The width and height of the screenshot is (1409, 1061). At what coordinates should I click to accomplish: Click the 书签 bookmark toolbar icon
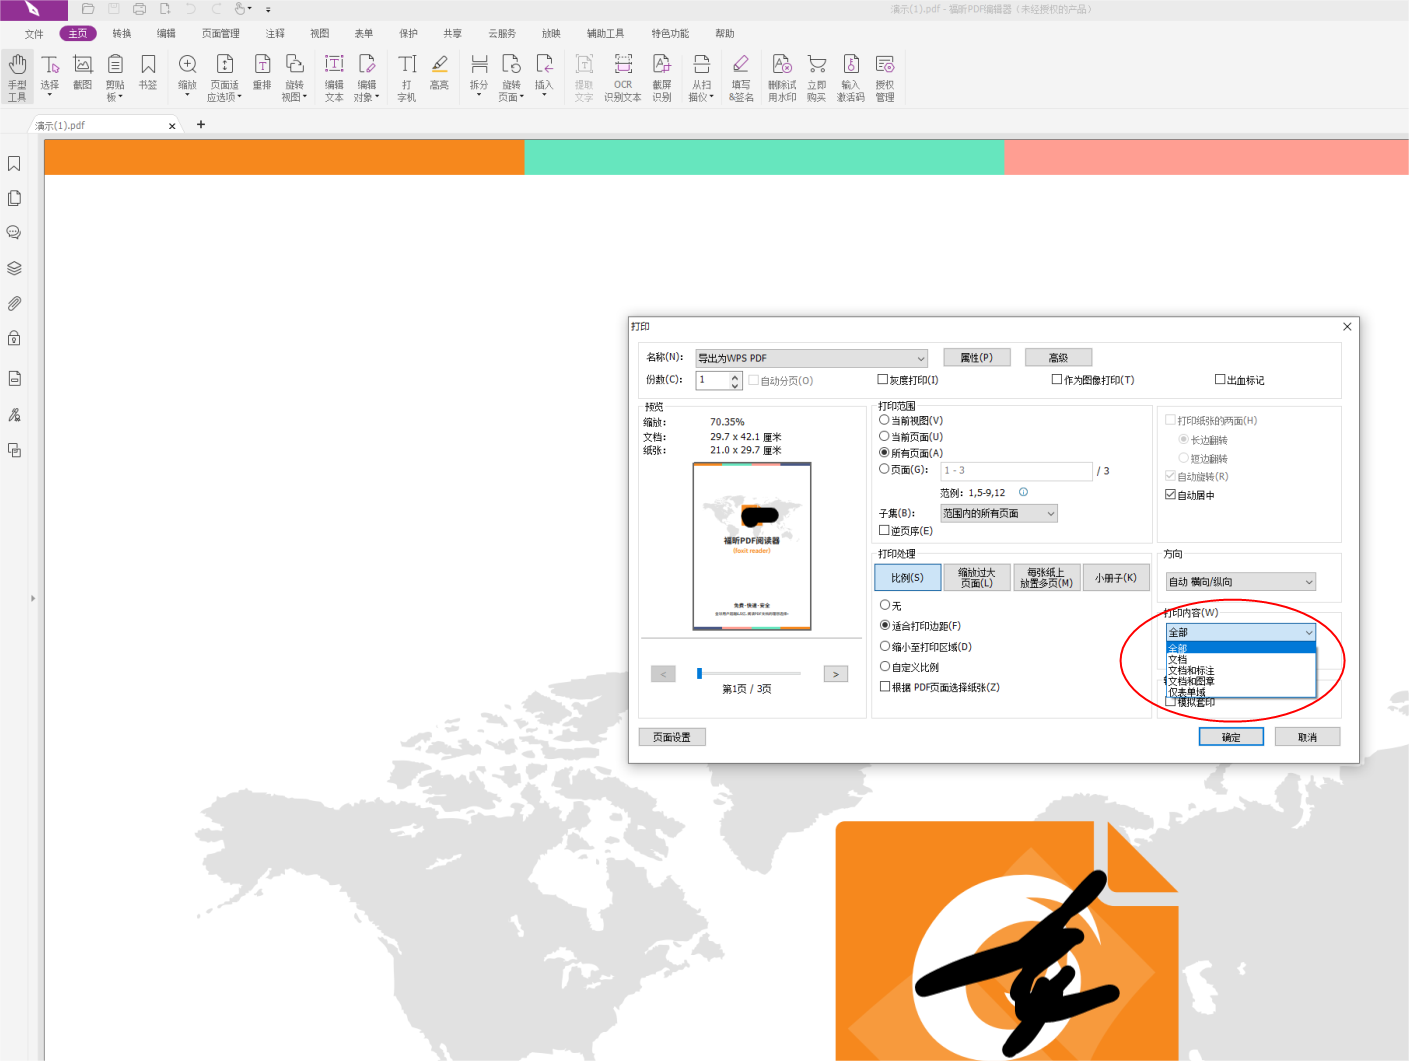coord(148,73)
